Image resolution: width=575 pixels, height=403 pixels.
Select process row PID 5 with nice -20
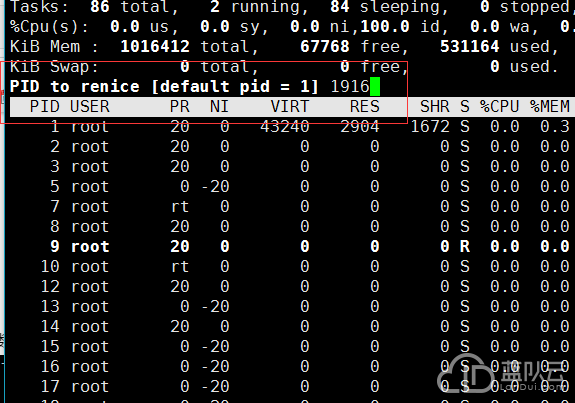(x=290, y=187)
